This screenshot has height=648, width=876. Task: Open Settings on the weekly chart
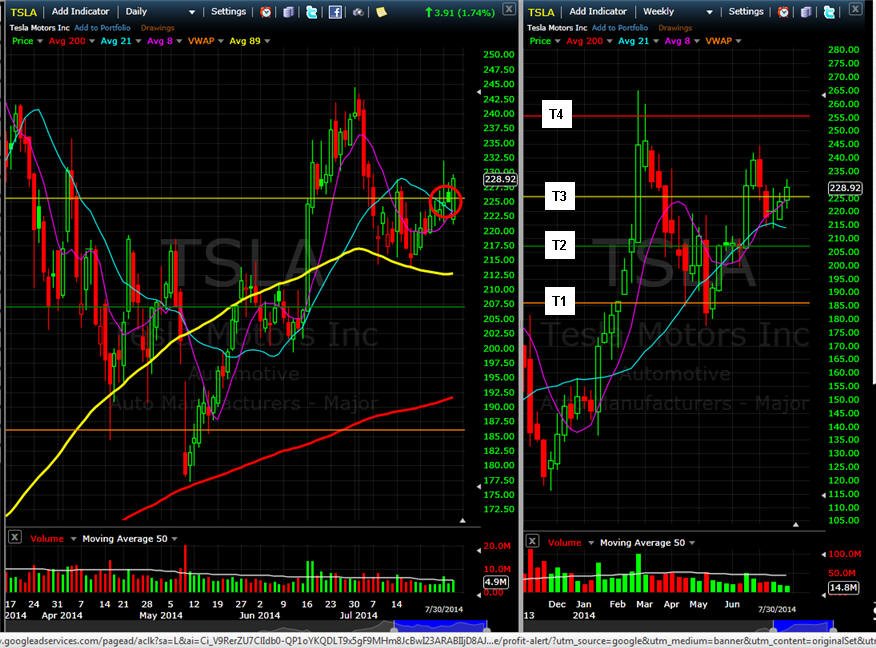(746, 11)
